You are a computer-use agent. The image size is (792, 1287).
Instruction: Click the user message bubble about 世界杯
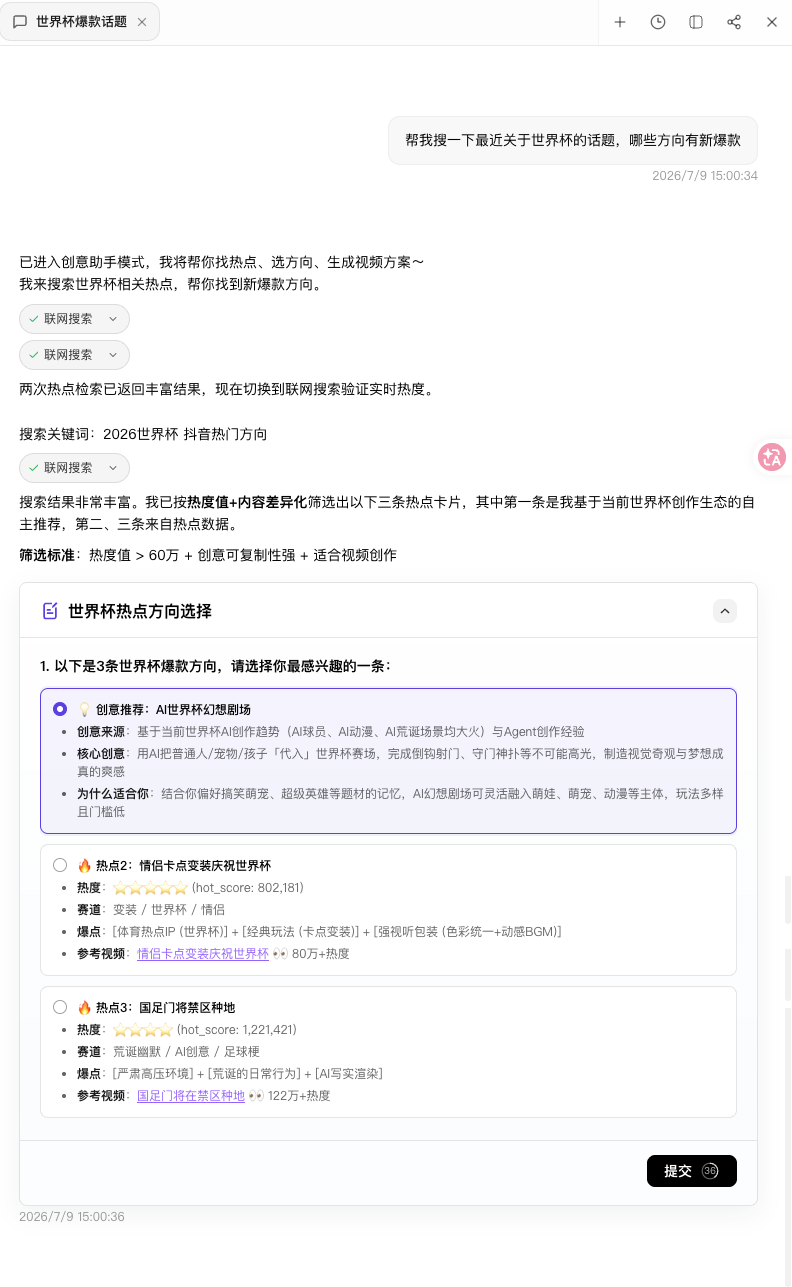(x=573, y=140)
